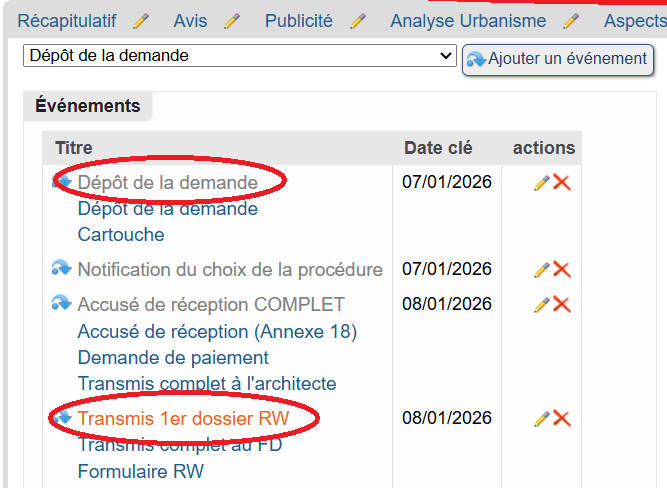The image size is (667, 488).
Task: Open the Cartouche document link
Action: point(121,235)
